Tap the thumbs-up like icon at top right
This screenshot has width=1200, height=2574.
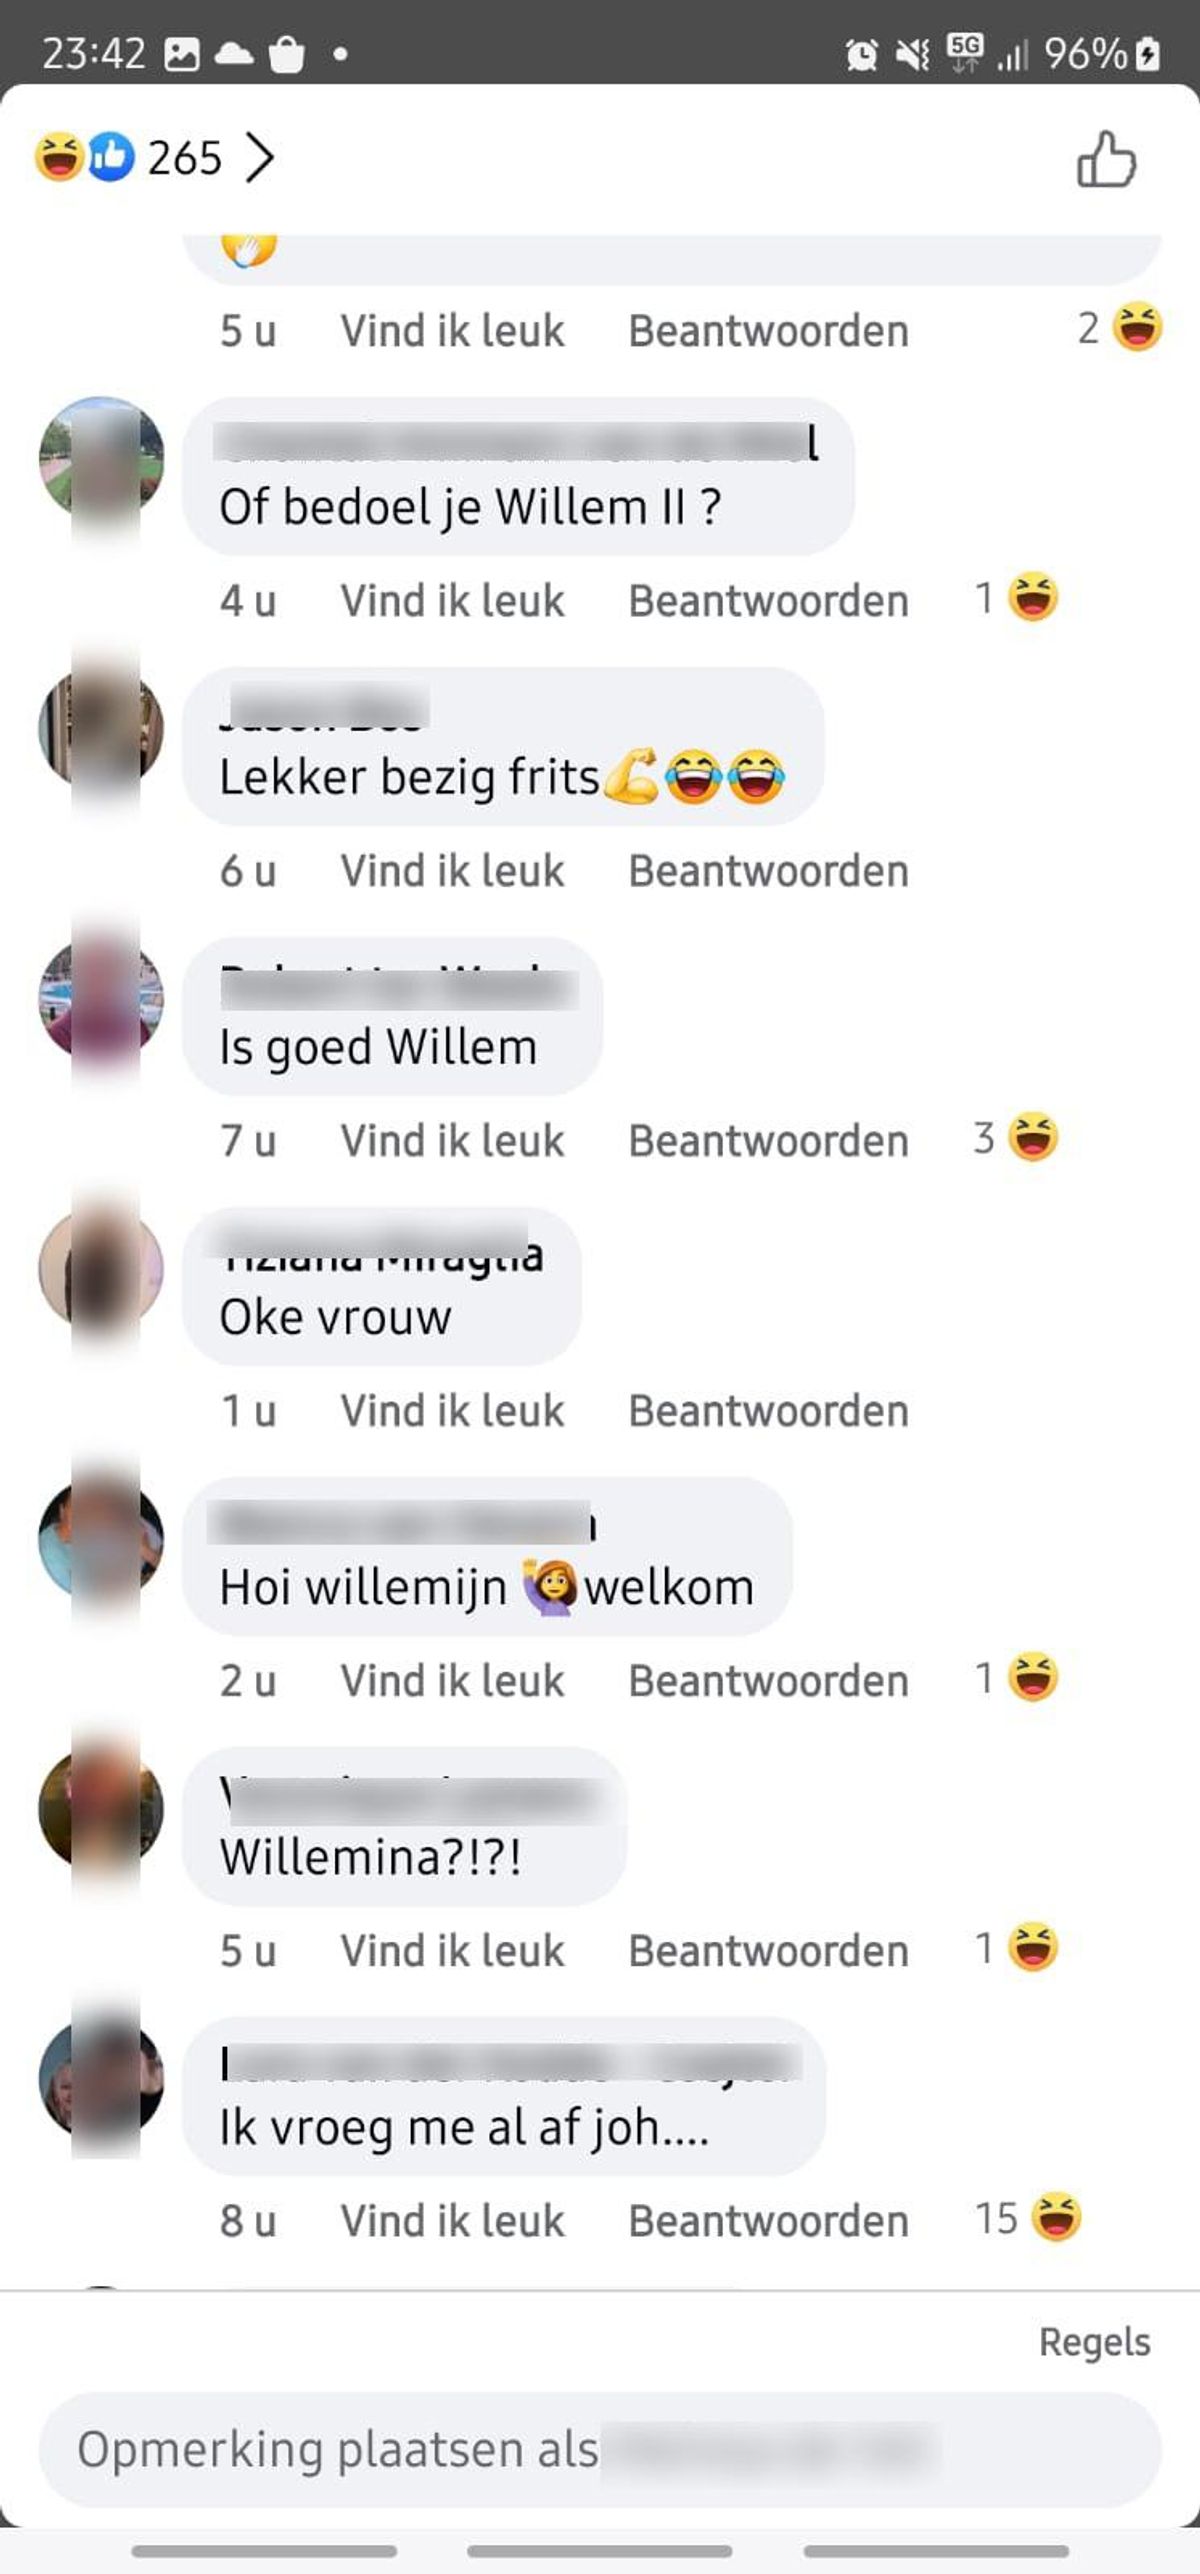tap(1106, 160)
